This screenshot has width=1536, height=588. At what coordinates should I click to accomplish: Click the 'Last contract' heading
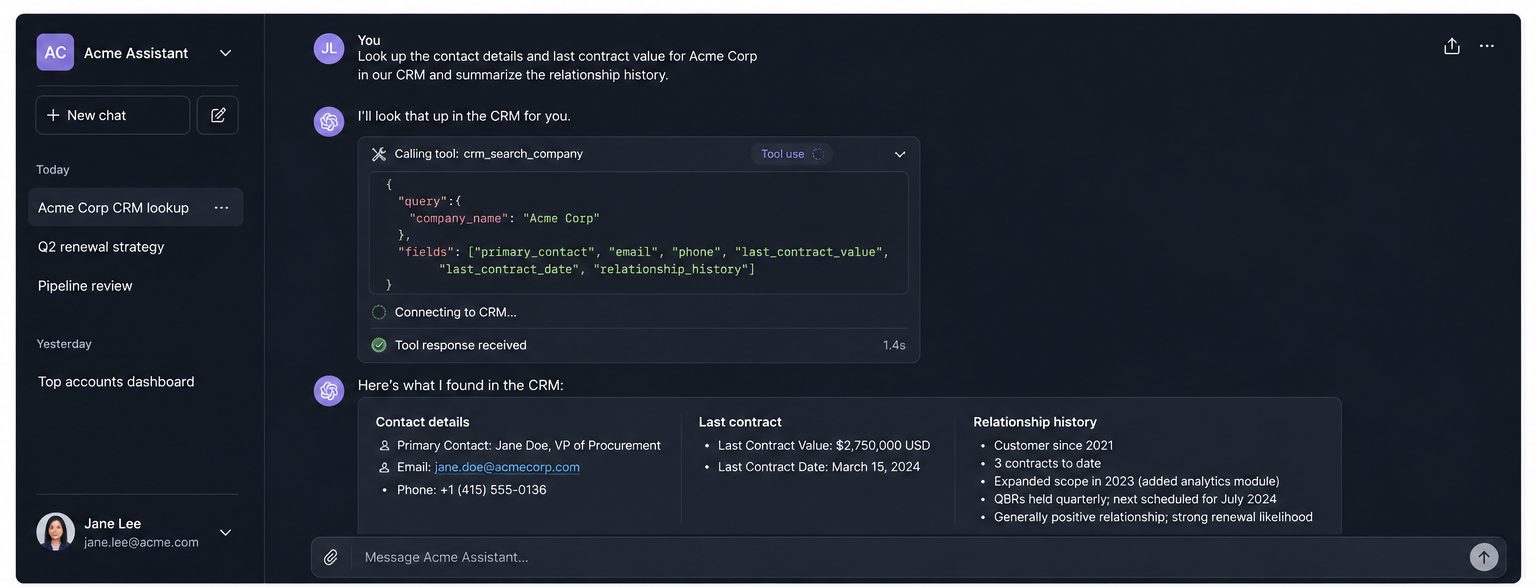(740, 422)
